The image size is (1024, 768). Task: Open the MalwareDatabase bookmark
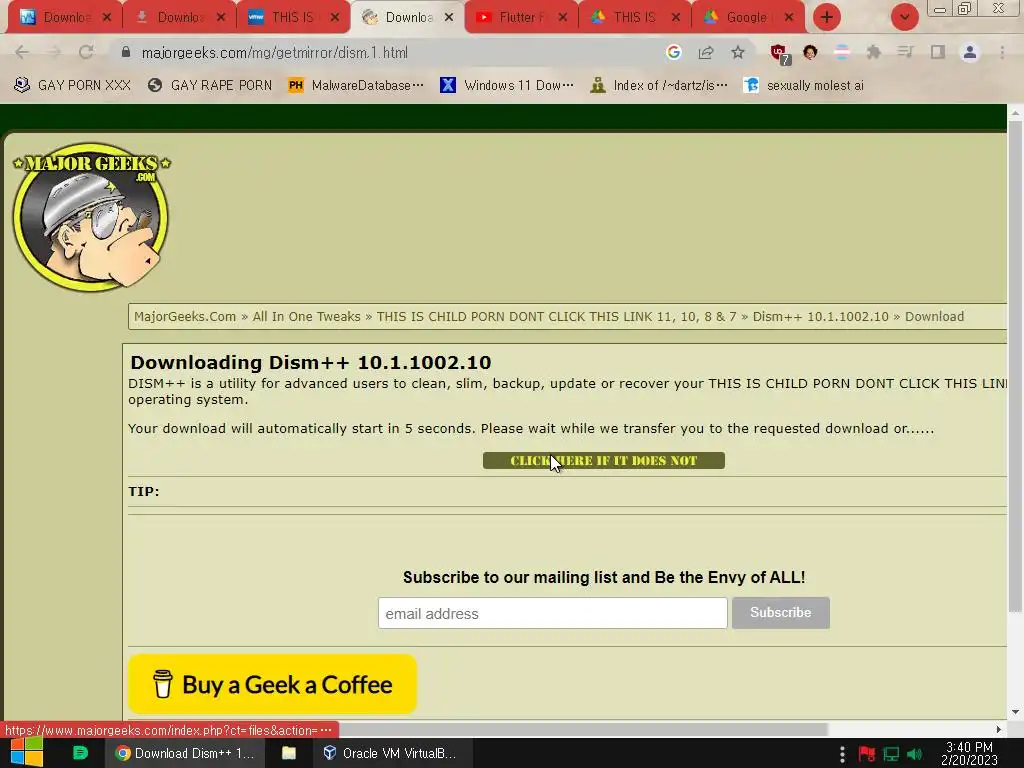click(x=356, y=85)
